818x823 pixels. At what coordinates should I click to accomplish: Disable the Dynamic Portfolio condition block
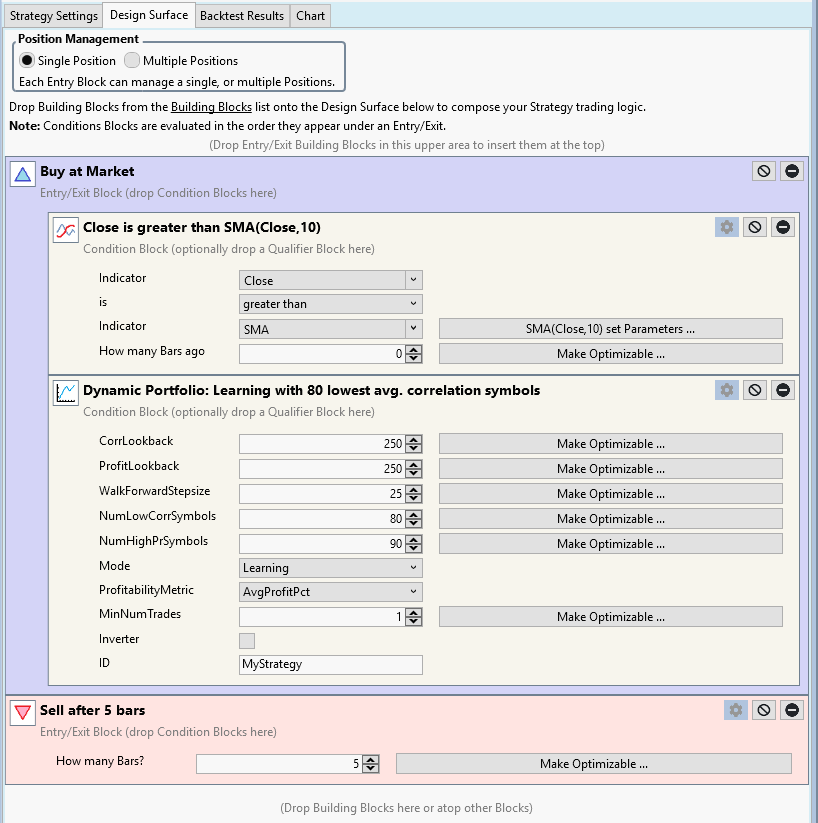coord(754,391)
